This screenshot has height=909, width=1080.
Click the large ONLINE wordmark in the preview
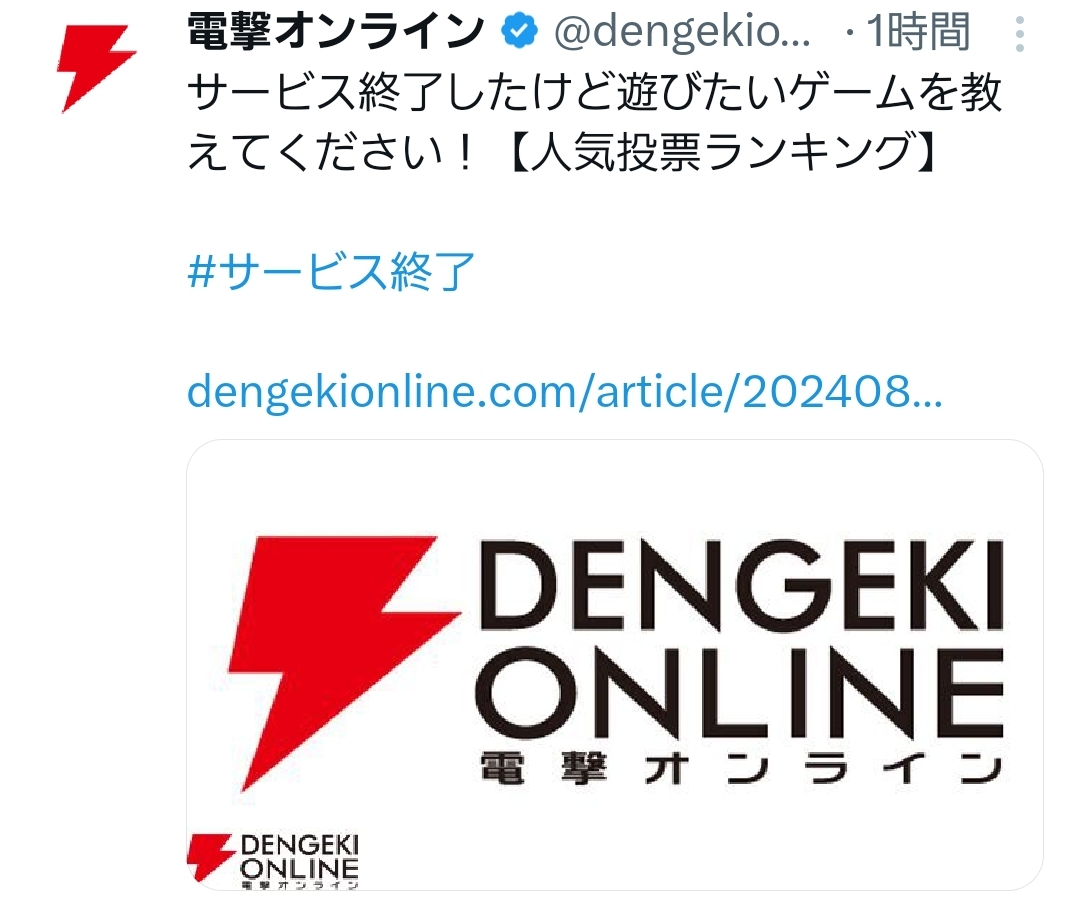pos(740,692)
